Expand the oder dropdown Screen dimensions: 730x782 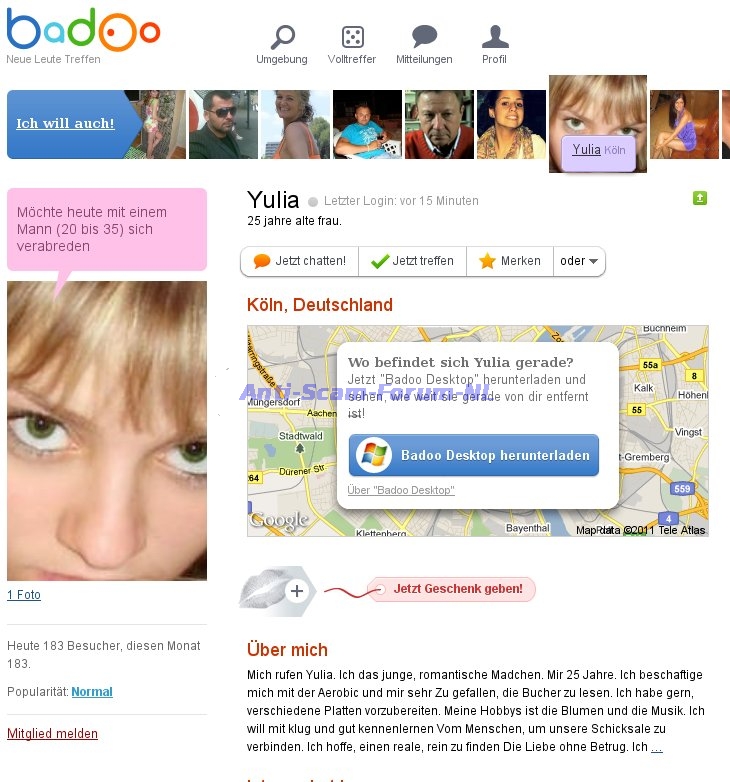[x=579, y=261]
